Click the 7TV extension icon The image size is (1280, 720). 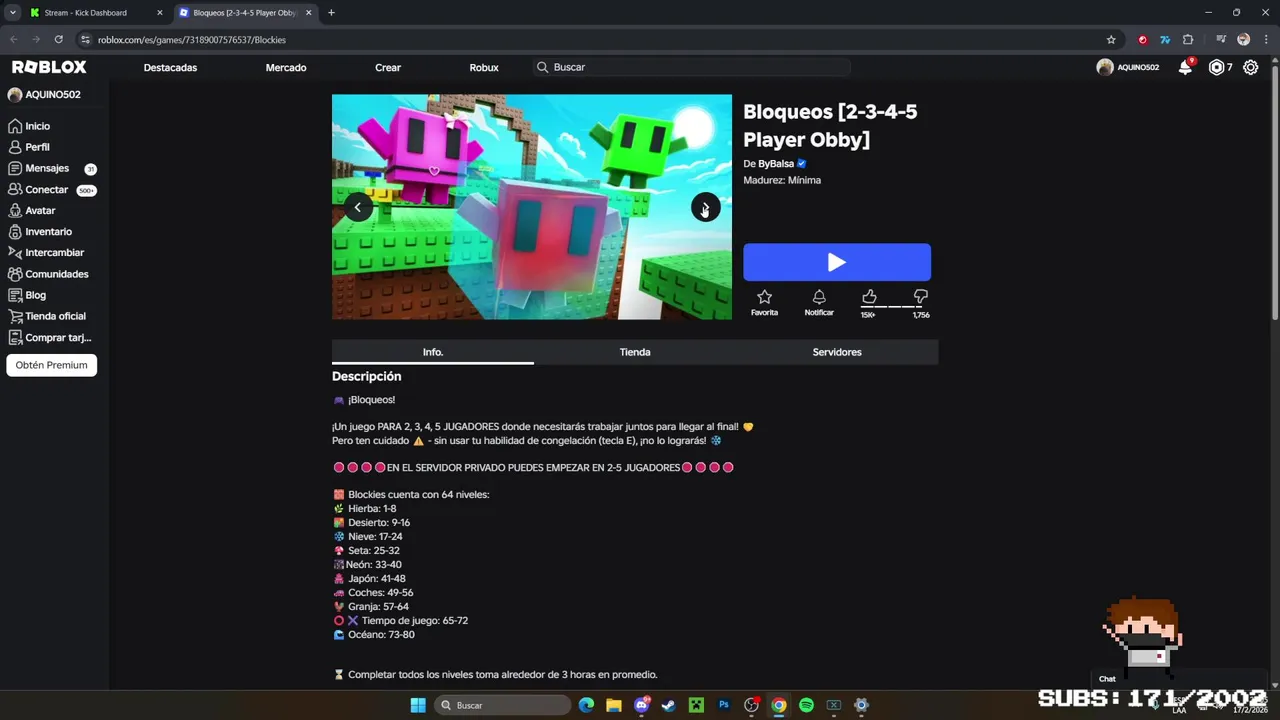(1165, 39)
